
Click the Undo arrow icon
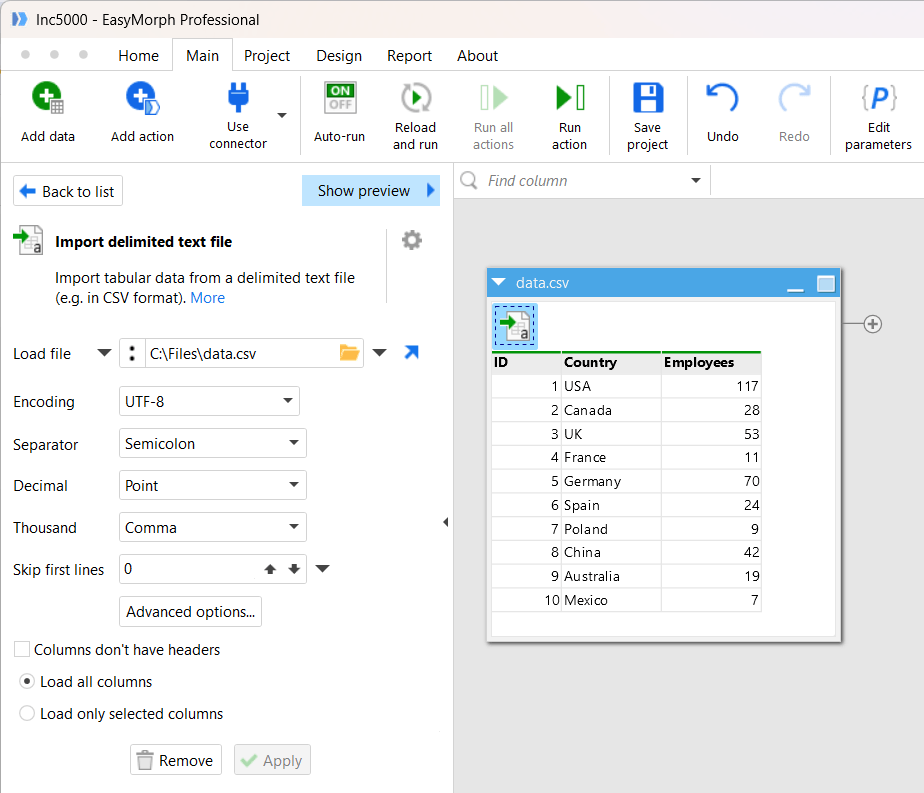pos(722,98)
